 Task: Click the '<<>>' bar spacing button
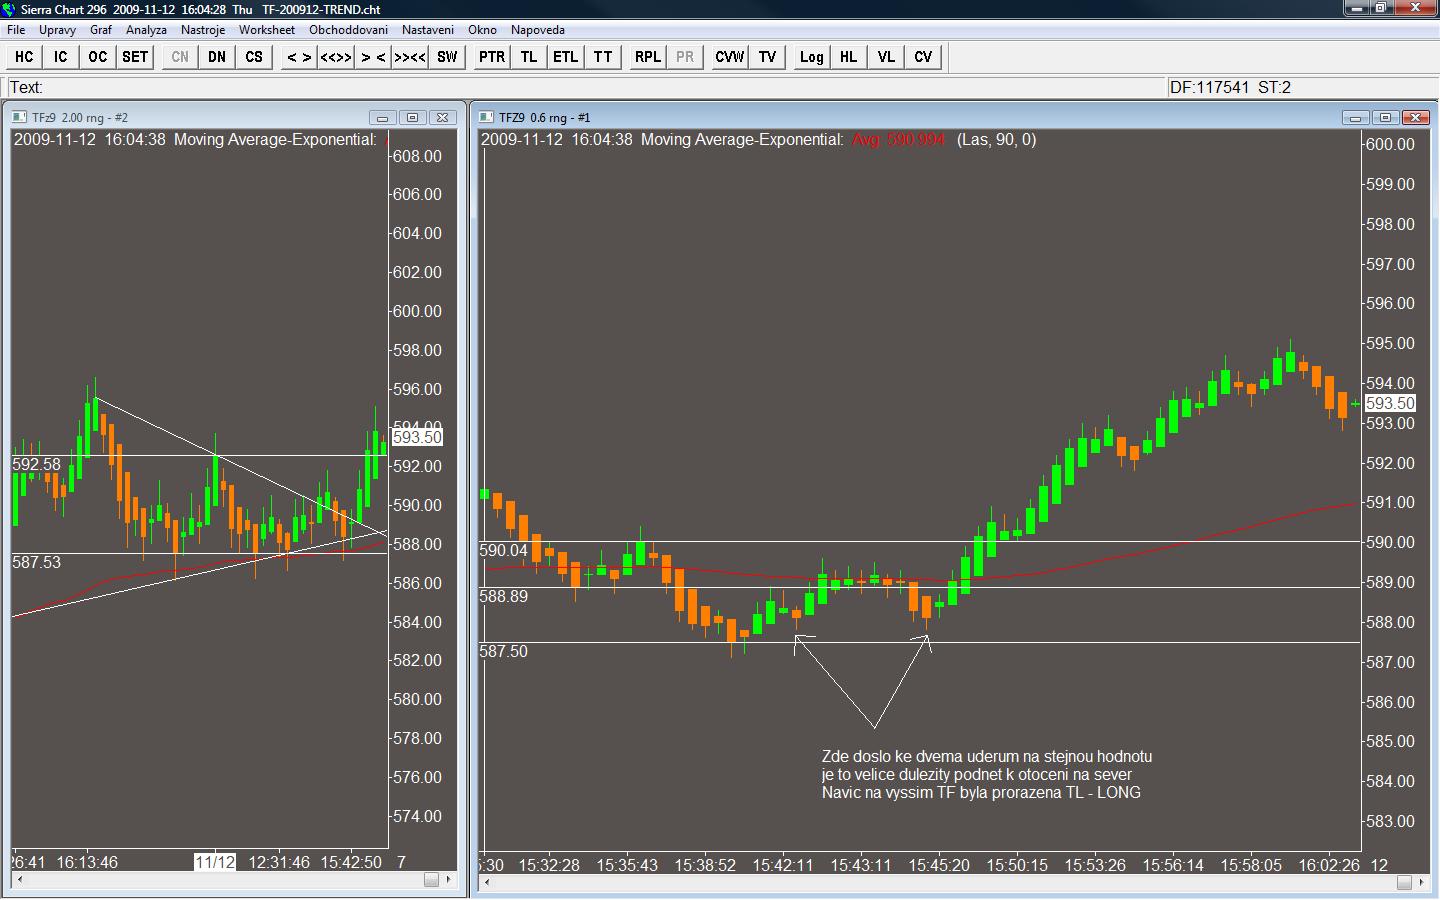tap(336, 57)
